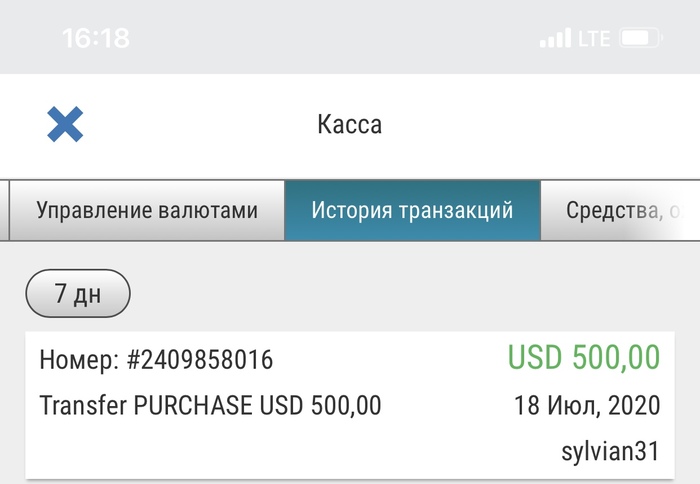Open transaction number #2409858016

[156, 360]
